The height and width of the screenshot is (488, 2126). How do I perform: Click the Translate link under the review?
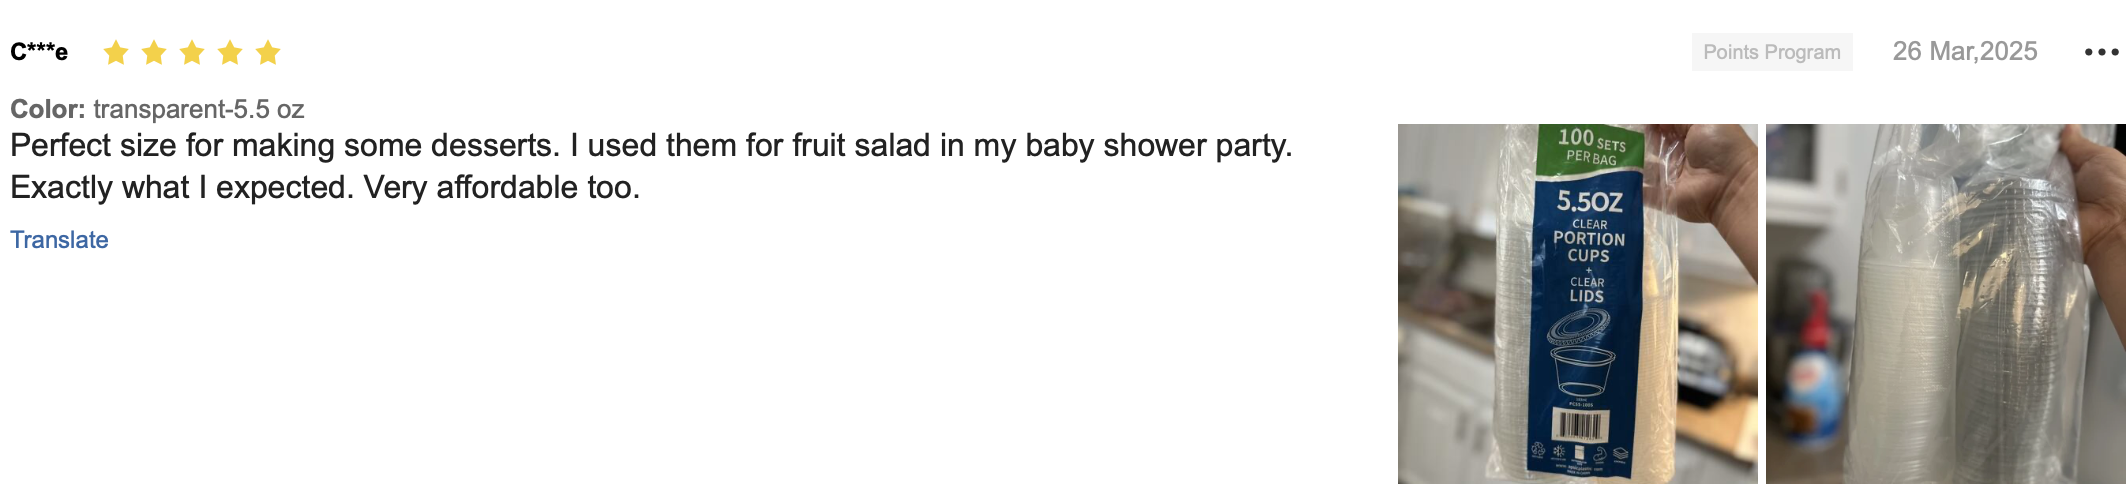59,240
